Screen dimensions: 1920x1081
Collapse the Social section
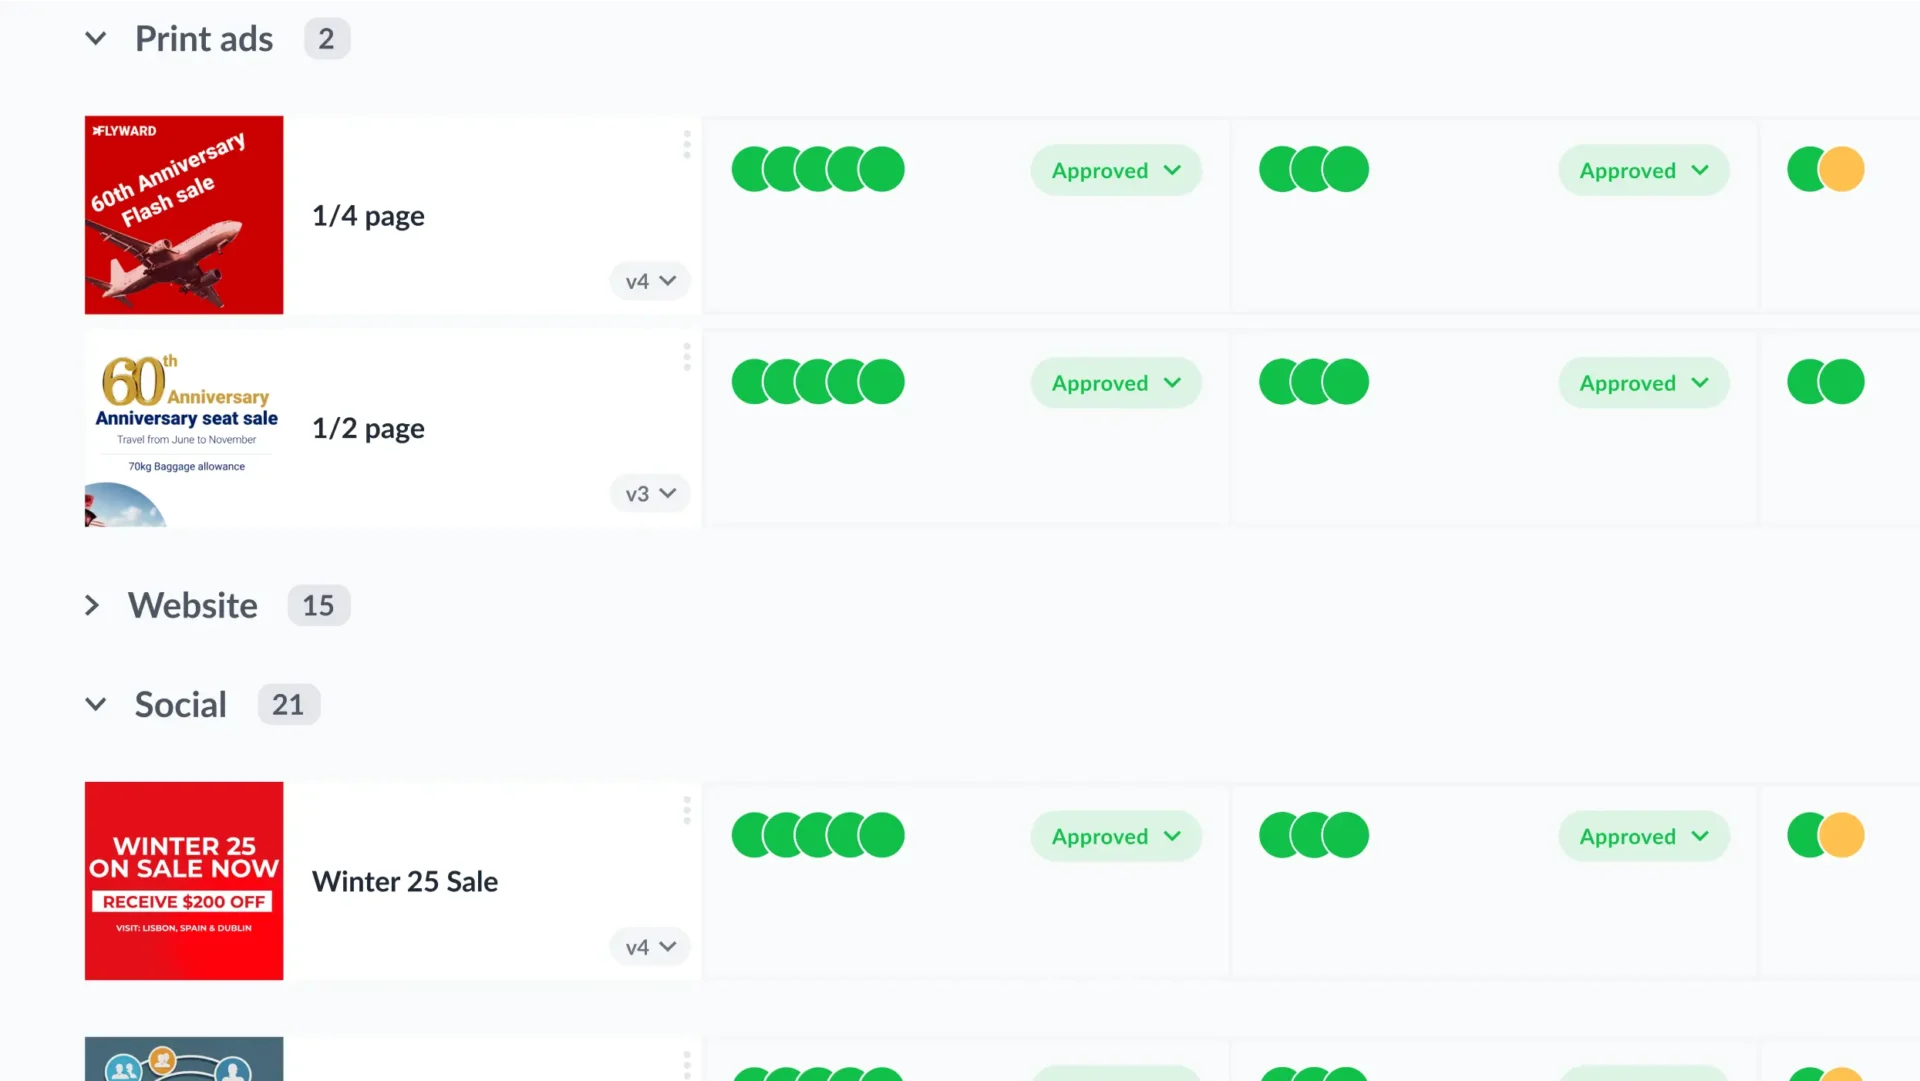(x=96, y=704)
